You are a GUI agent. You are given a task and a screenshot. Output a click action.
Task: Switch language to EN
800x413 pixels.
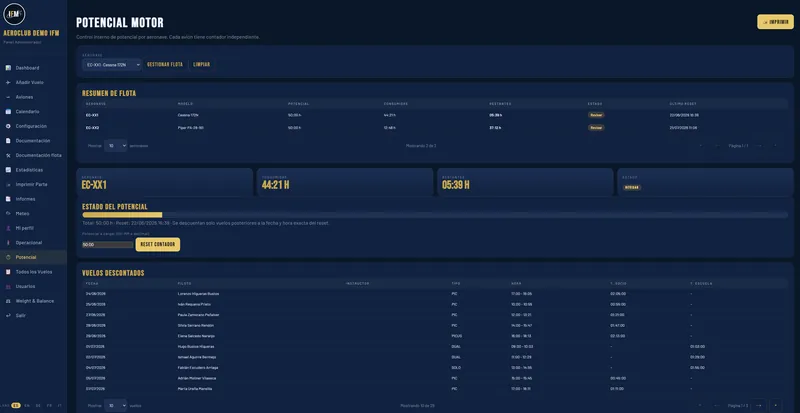pos(28,405)
